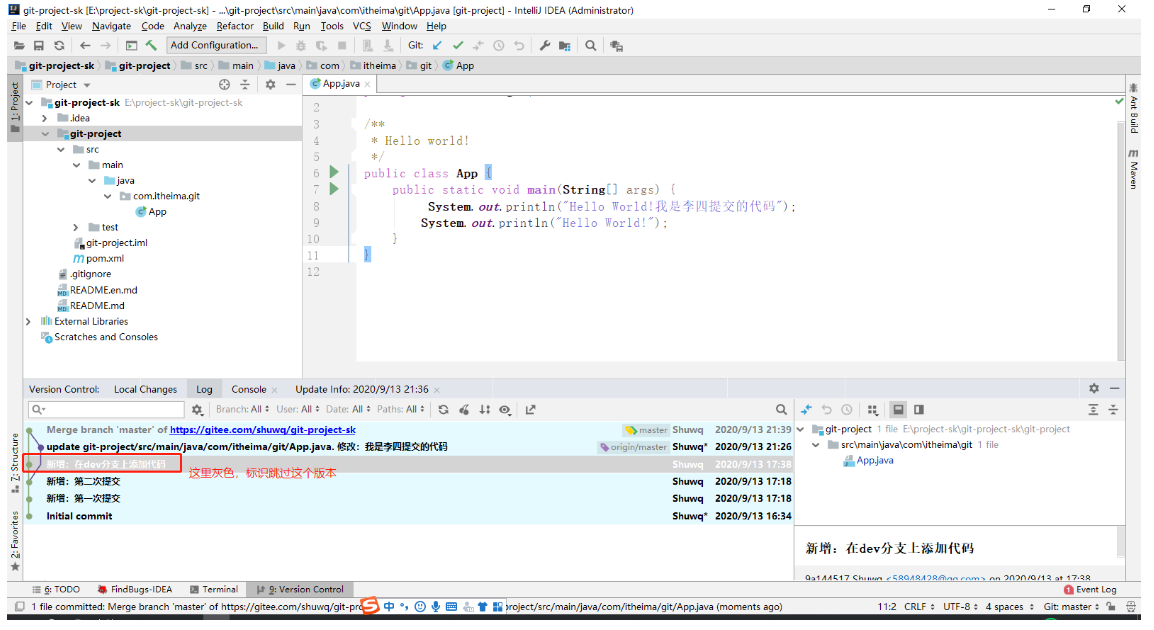Open the Refactor menu
The image size is (1154, 630).
235,26
